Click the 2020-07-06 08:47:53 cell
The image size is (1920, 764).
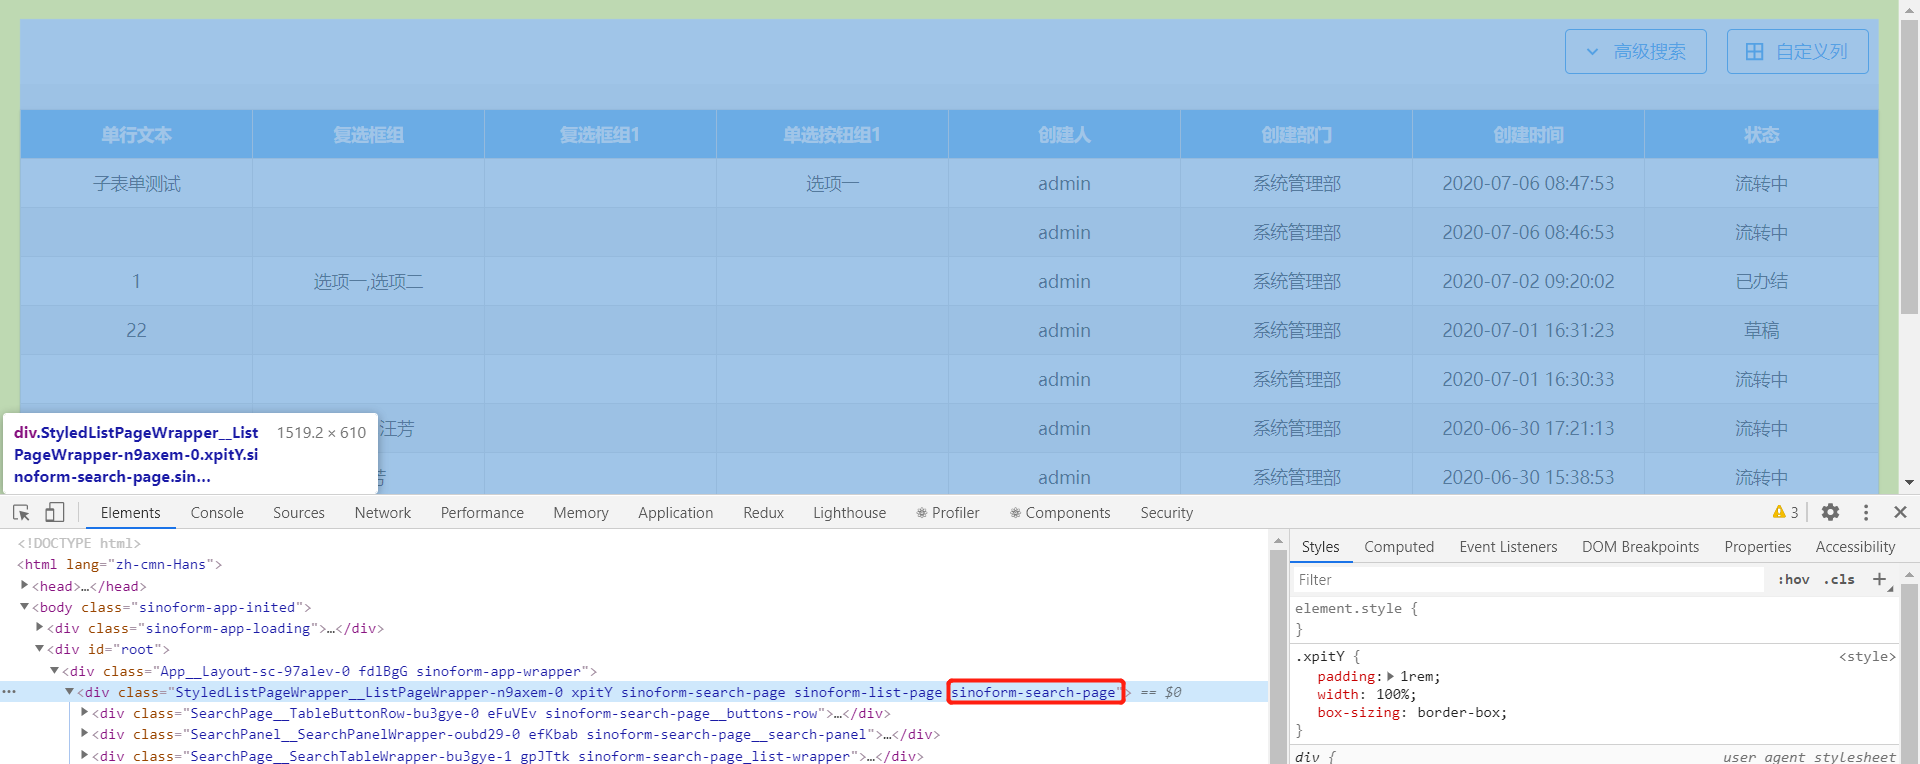coord(1528,184)
